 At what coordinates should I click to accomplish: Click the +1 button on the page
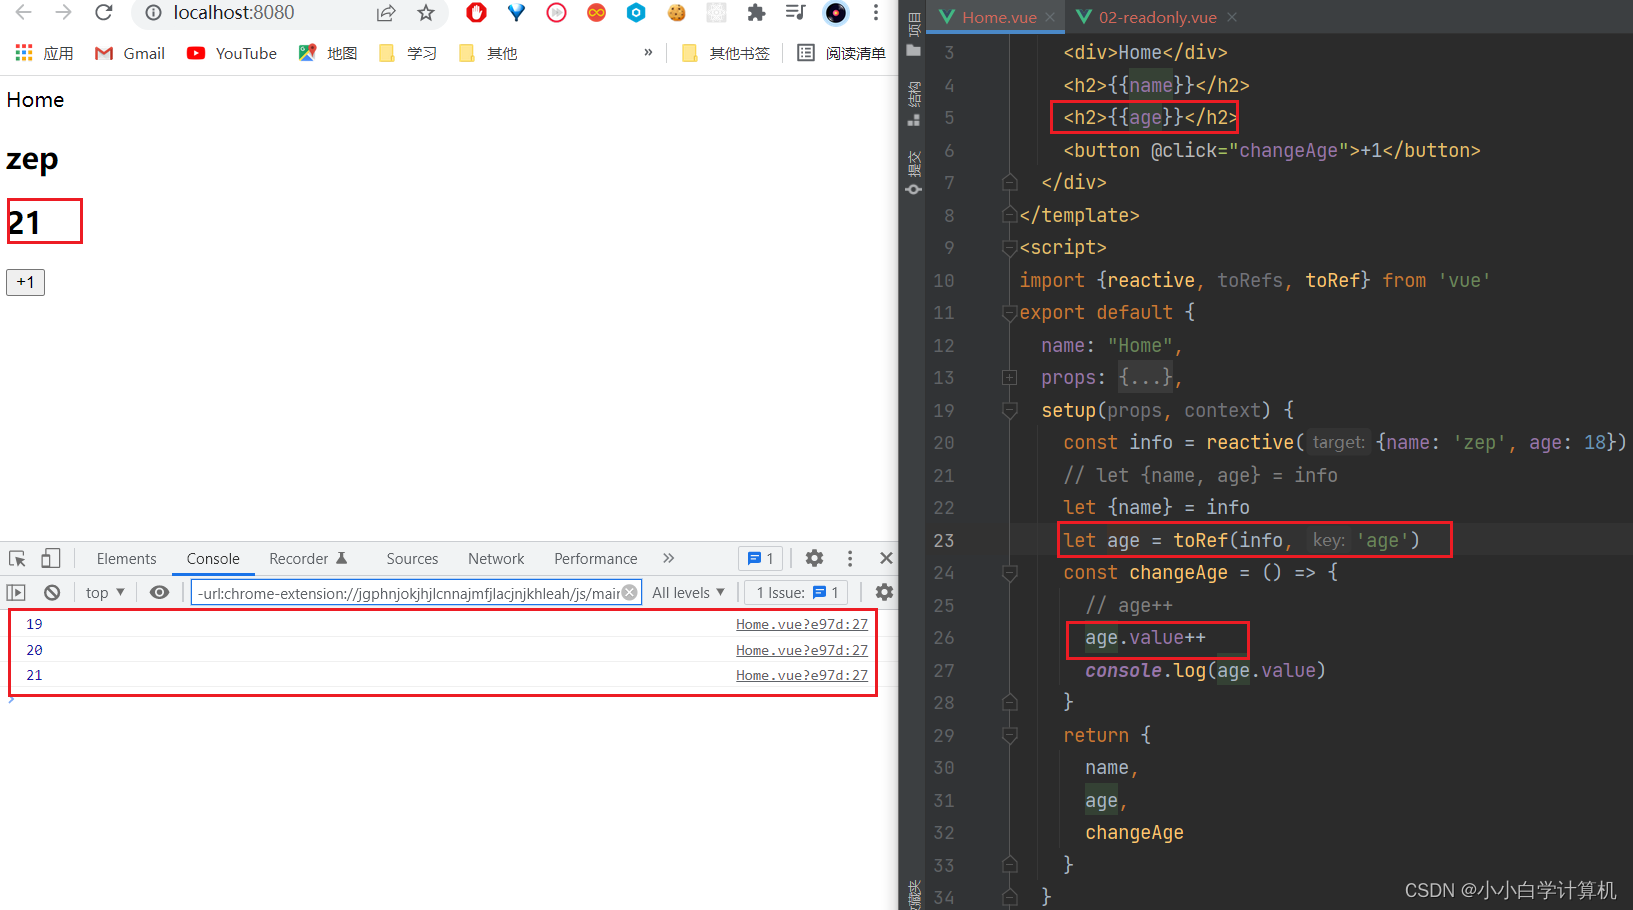(26, 282)
